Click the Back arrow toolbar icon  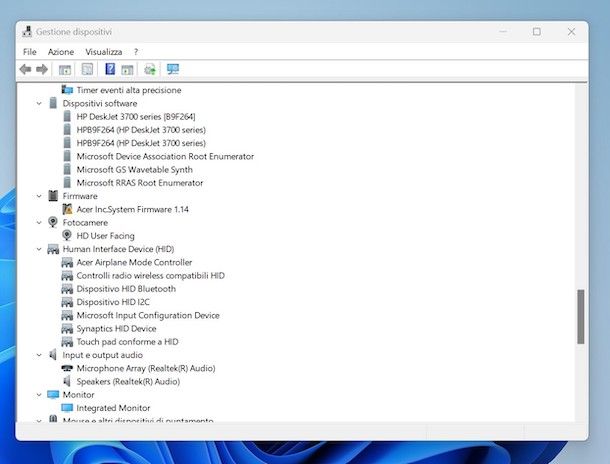point(25,70)
